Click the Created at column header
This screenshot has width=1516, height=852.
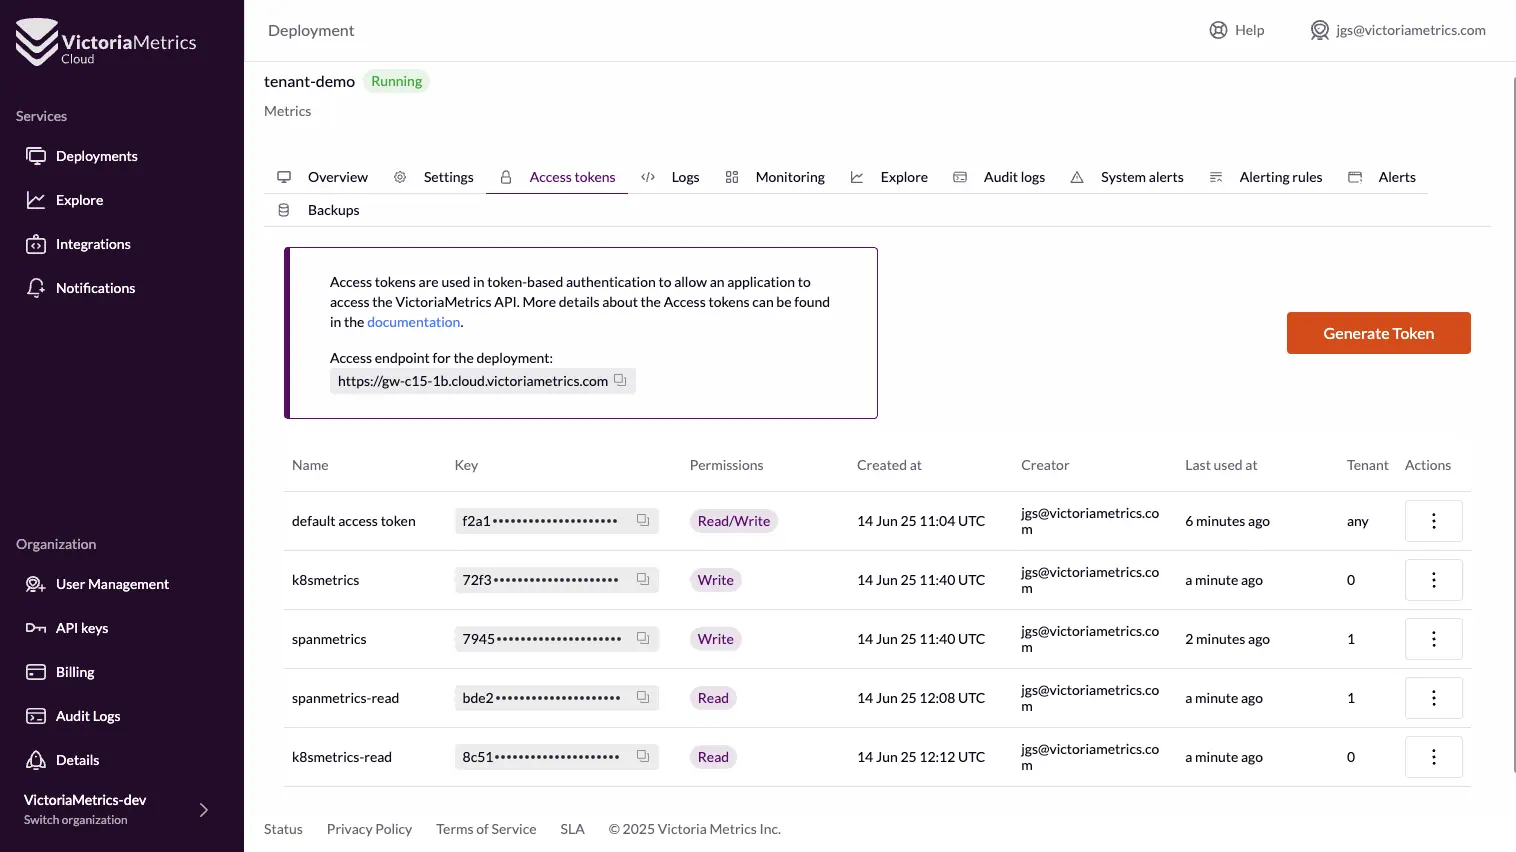tap(889, 465)
